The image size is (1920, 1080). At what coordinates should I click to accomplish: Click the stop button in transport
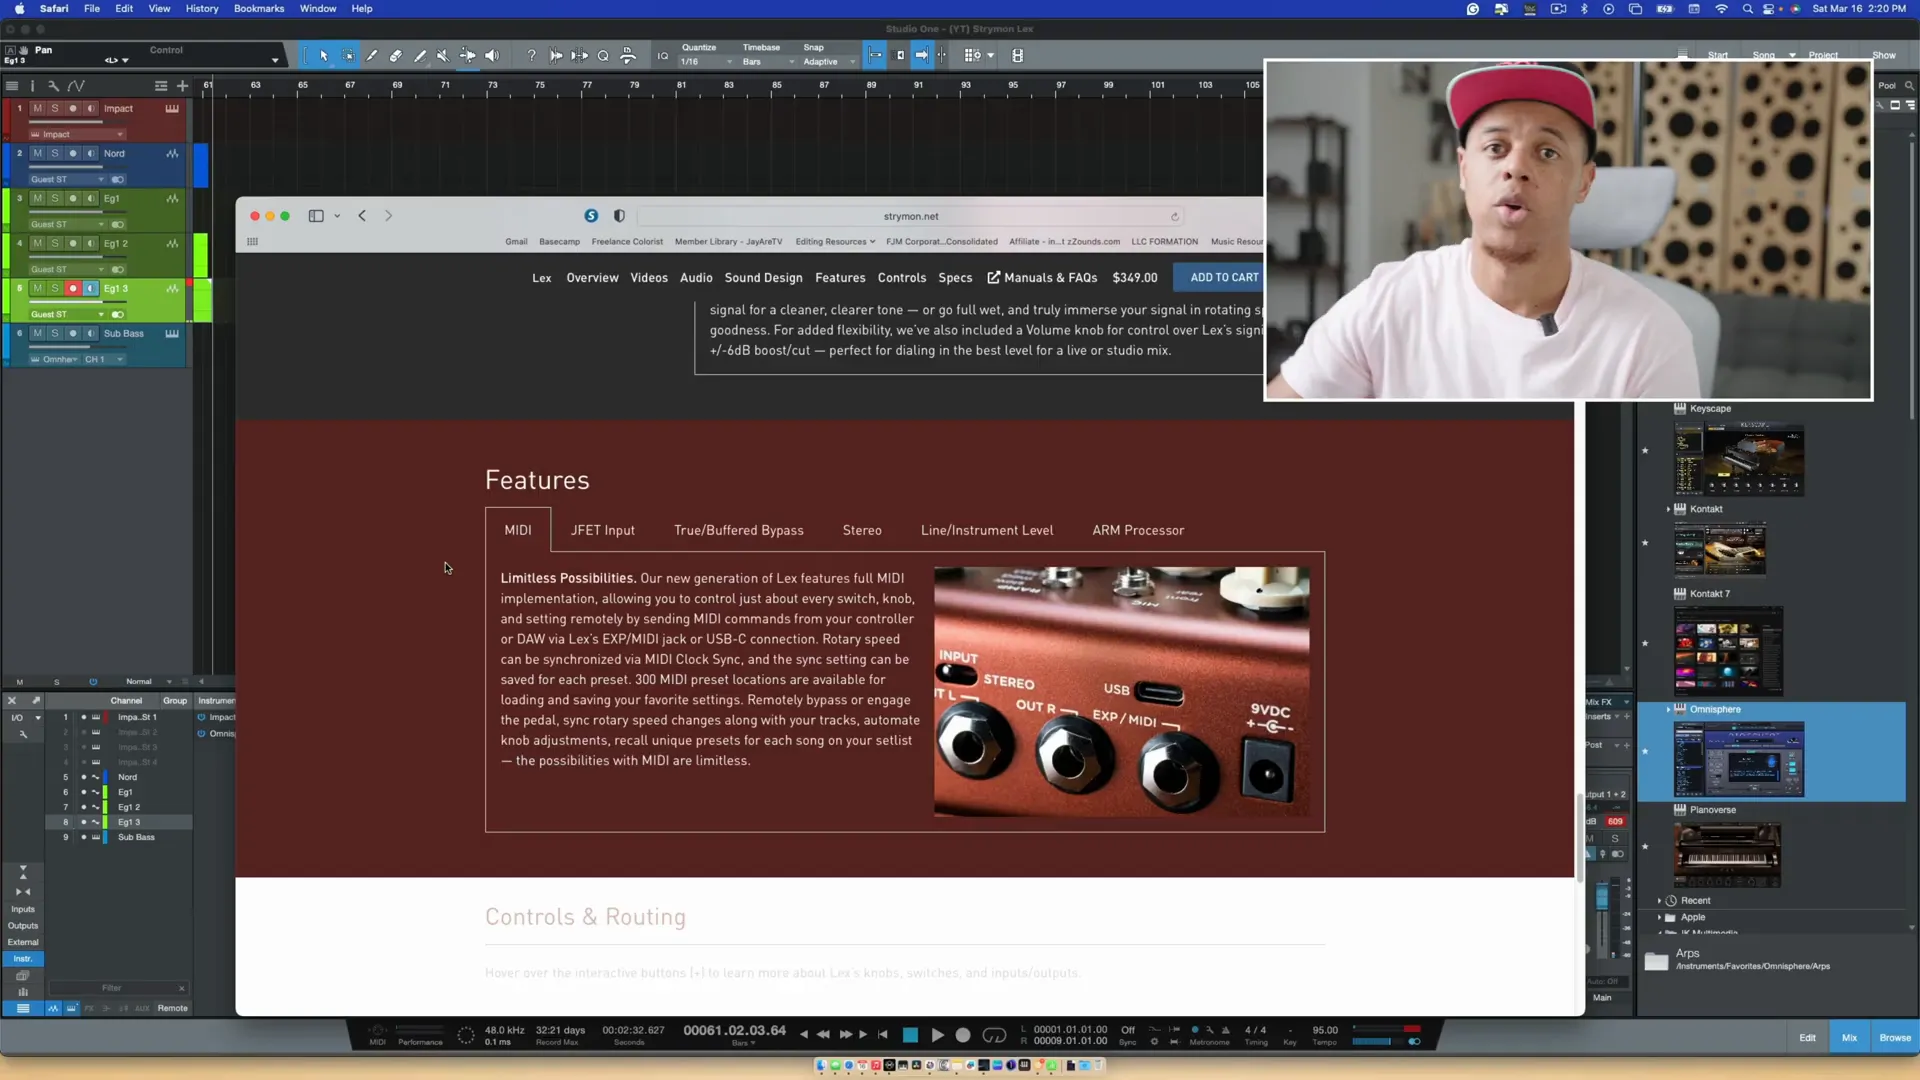pos(910,1035)
